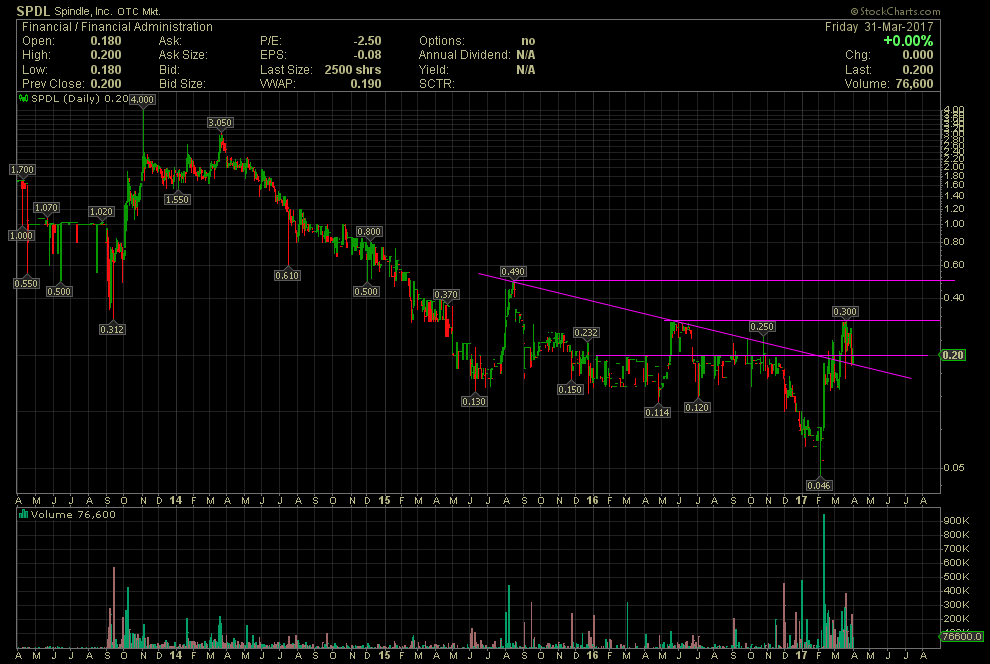Screen dimensions: 990x664
Task: Click the Annual Dividend N/A value
Action: tap(525, 55)
